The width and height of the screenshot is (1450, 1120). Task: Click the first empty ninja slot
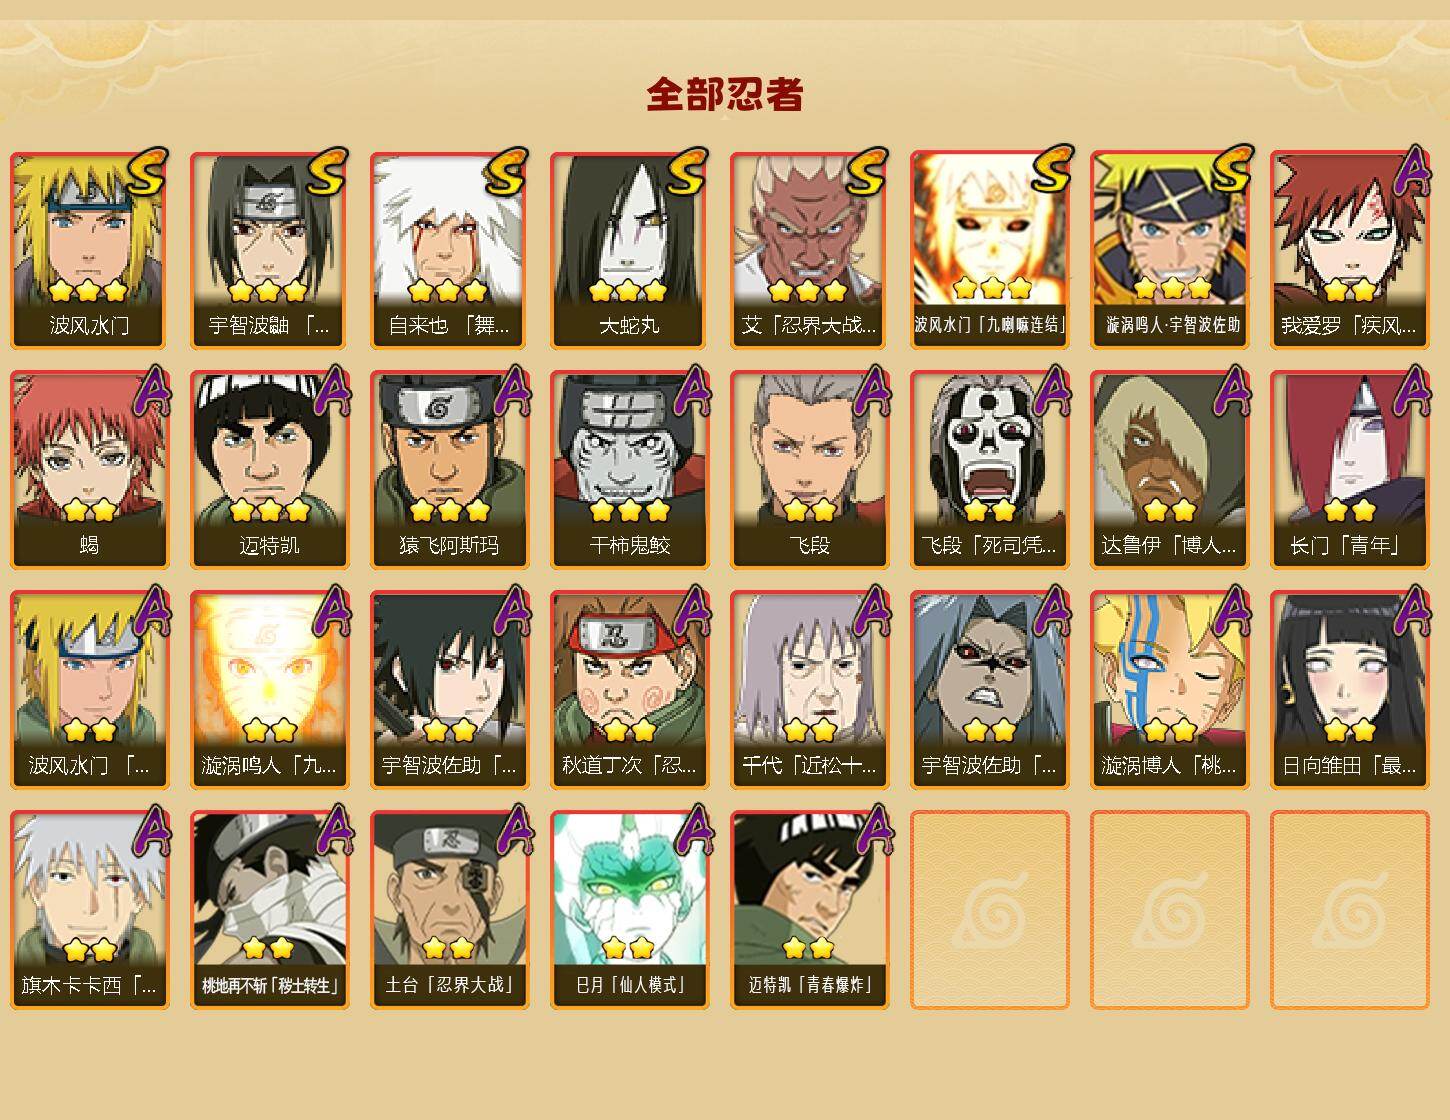(x=989, y=910)
